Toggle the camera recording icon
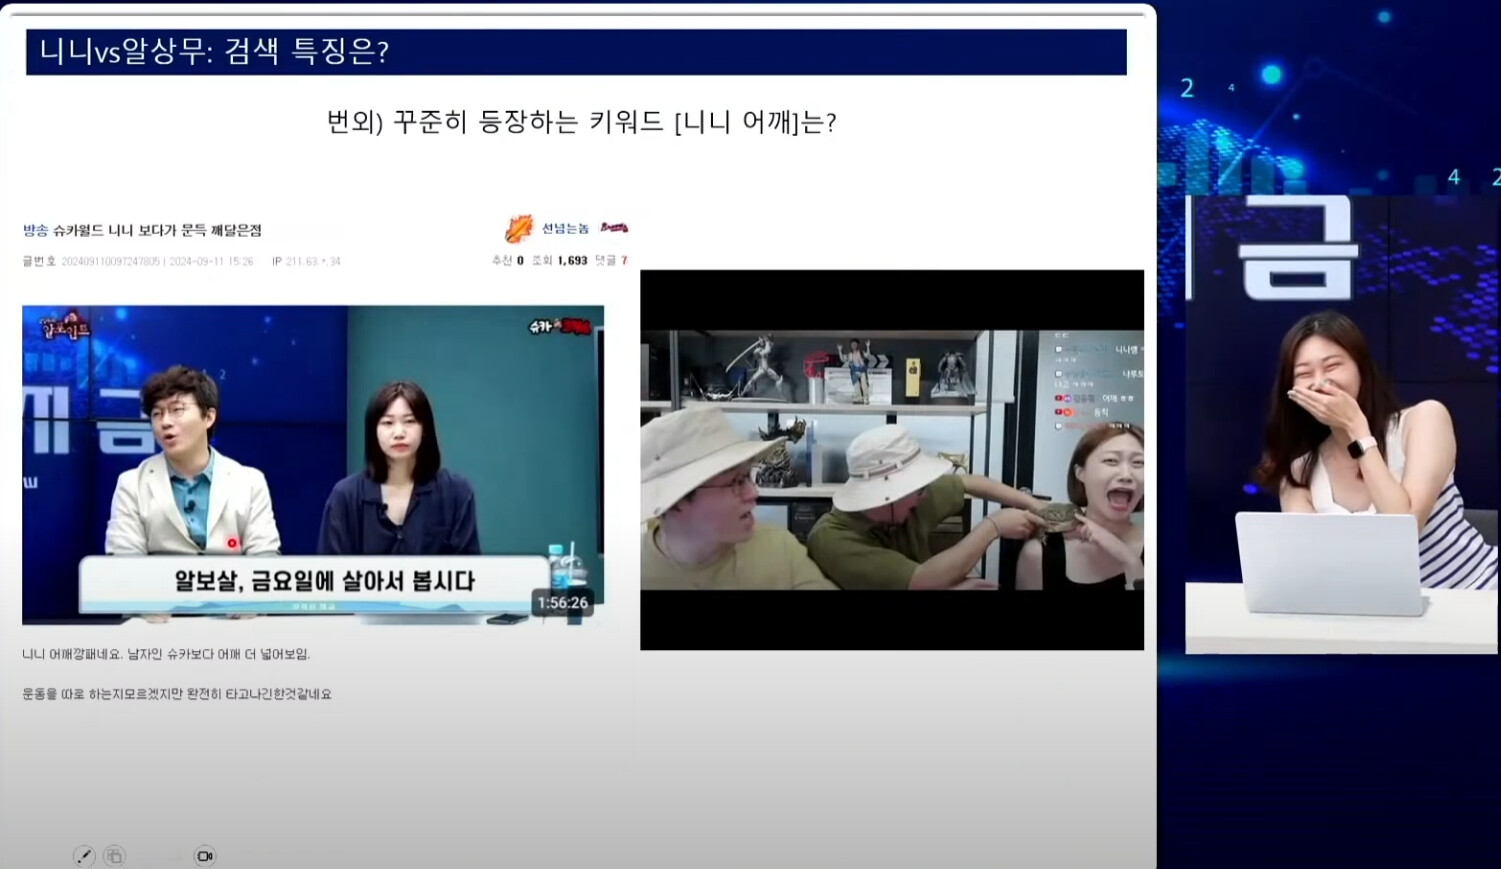The image size is (1501, 869). (204, 856)
